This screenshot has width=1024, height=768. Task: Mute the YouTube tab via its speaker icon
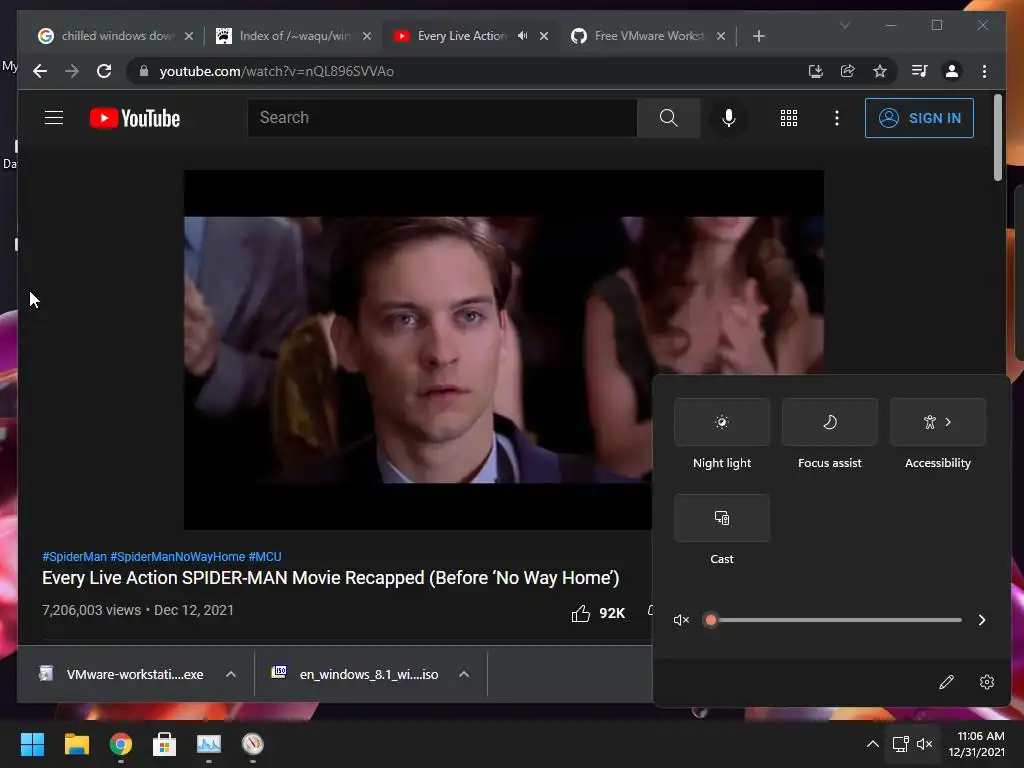pyautogui.click(x=522, y=36)
